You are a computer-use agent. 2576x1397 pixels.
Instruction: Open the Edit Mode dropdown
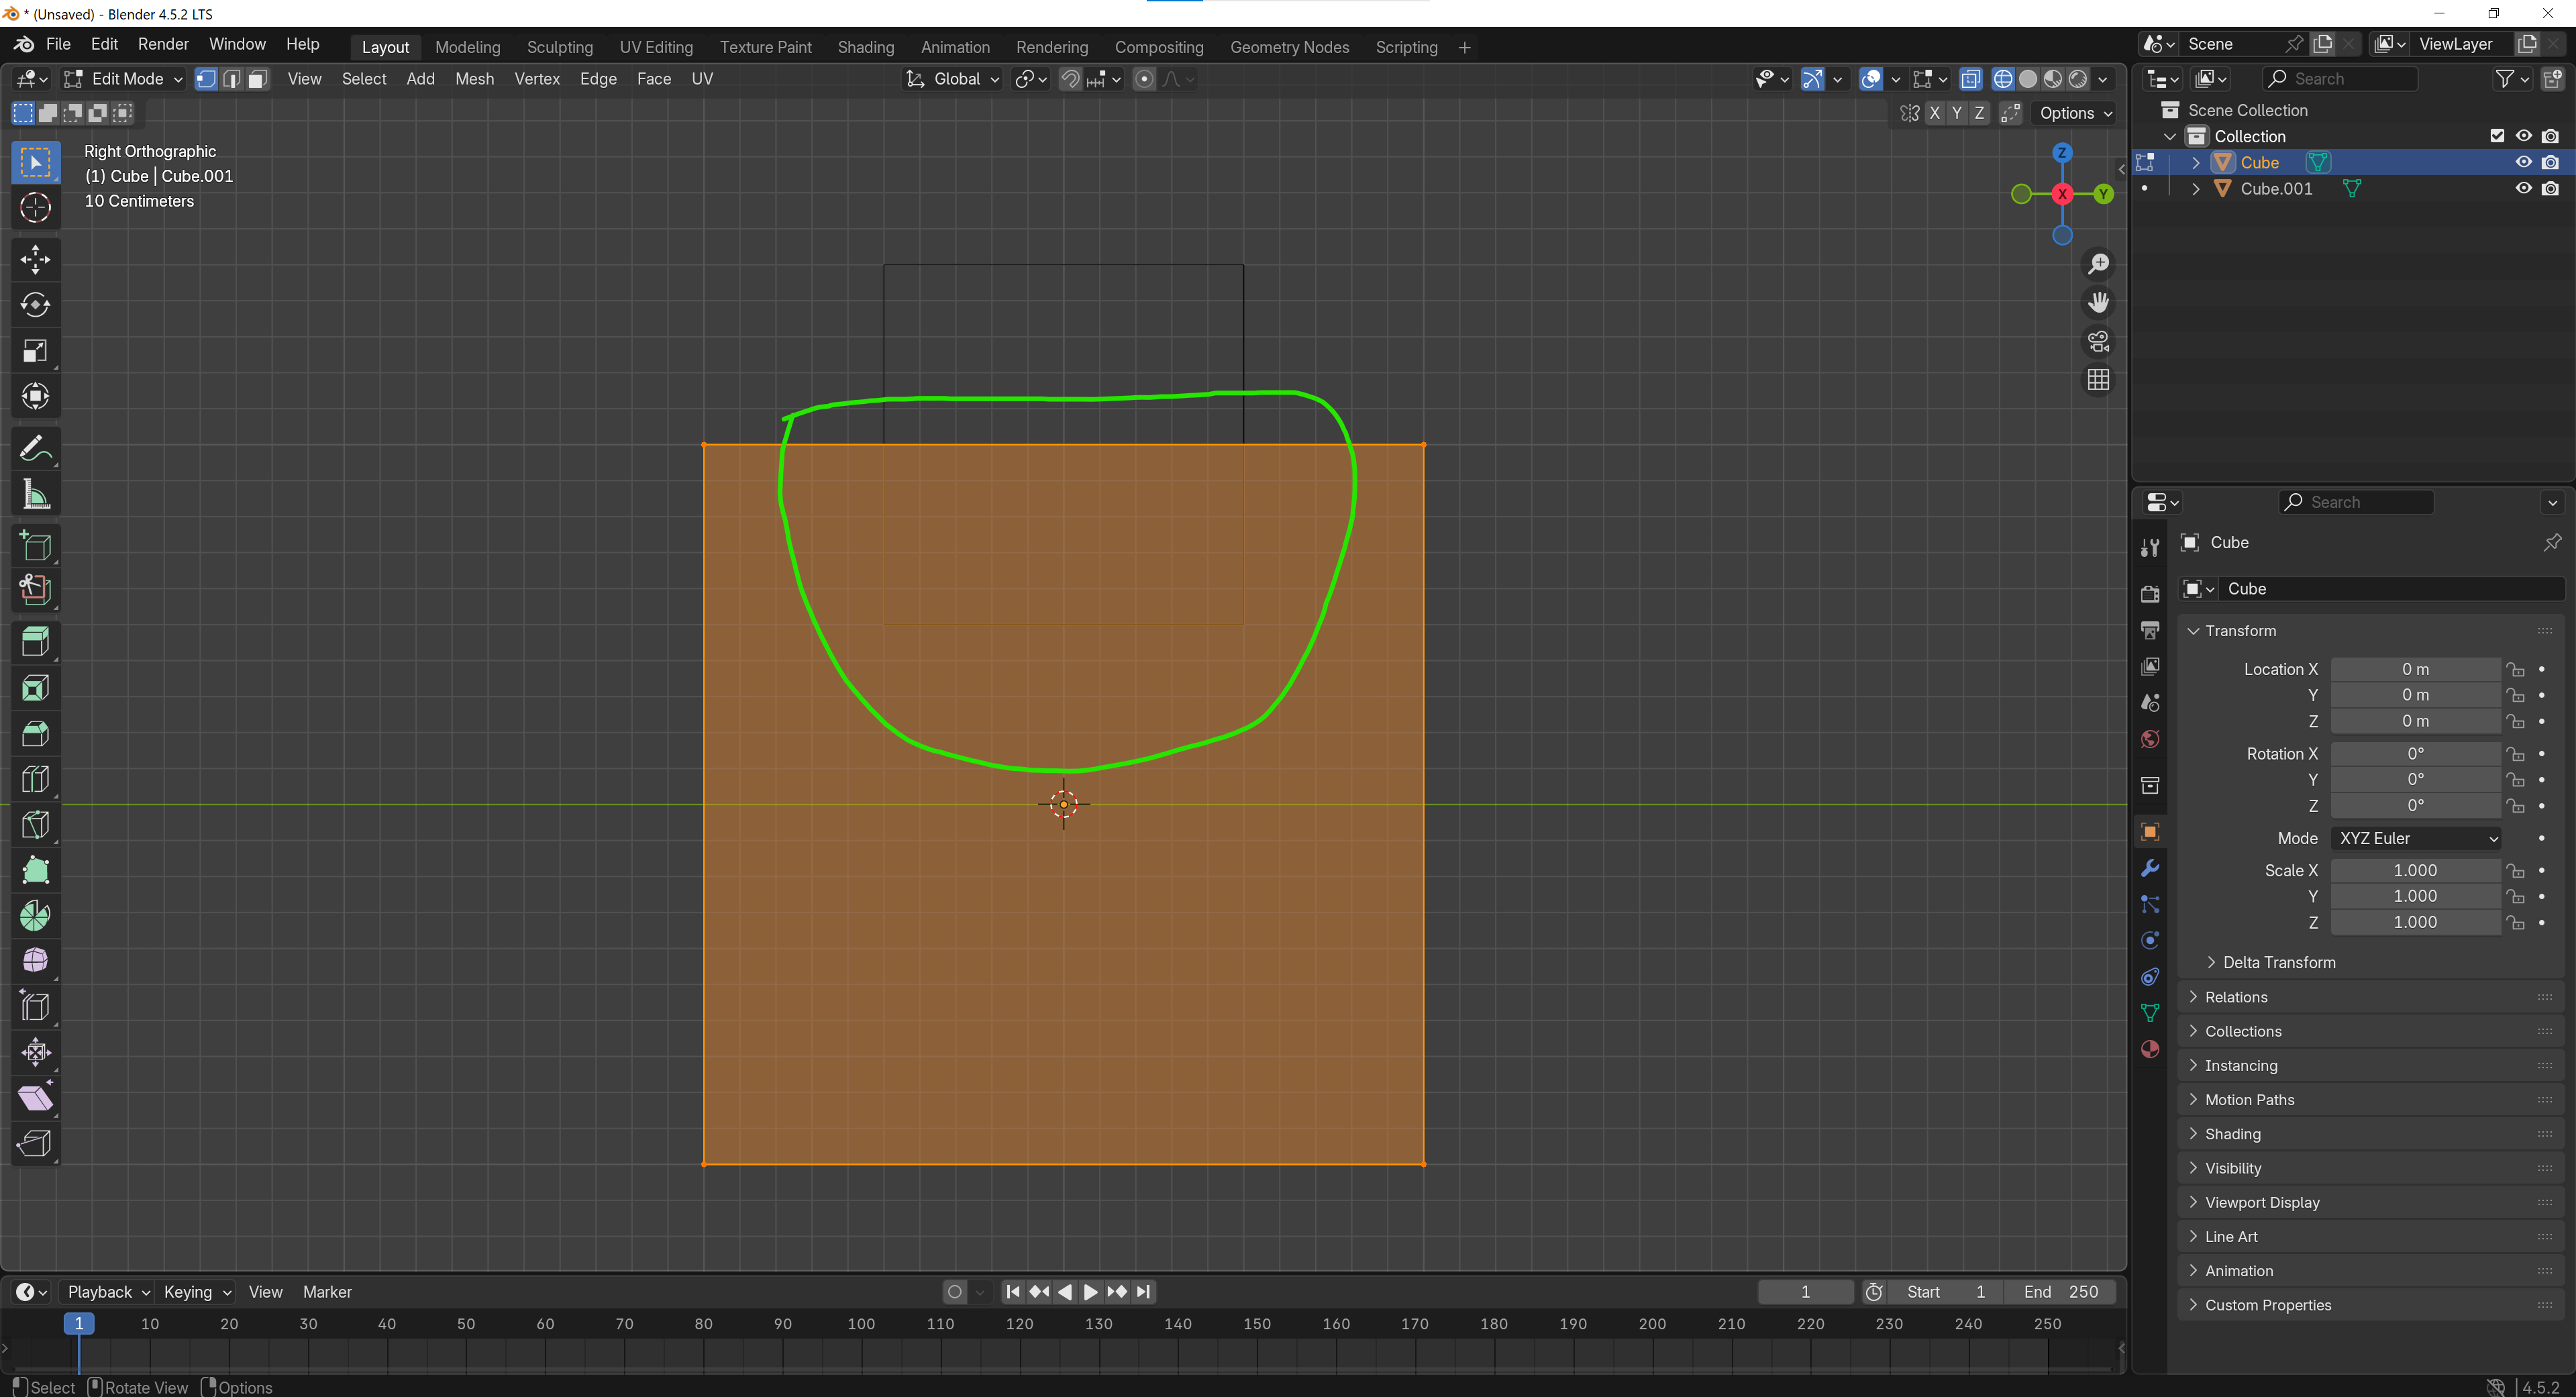pos(124,79)
